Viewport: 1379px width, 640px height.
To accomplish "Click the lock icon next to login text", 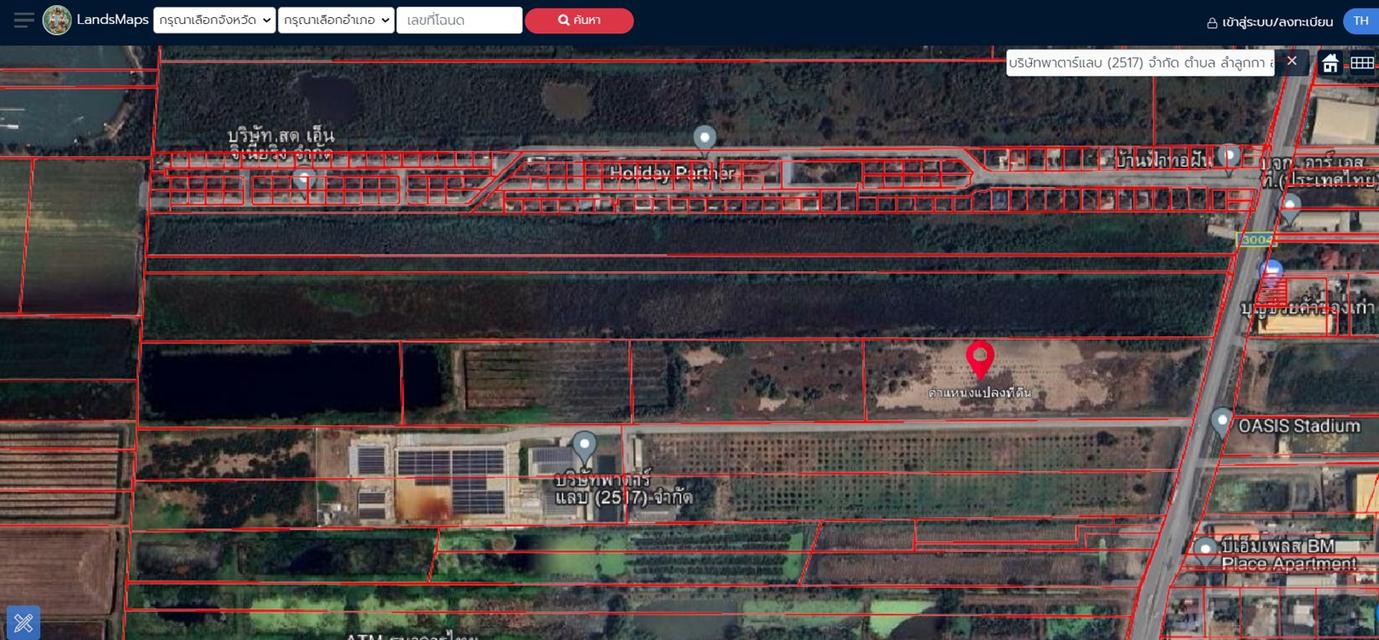I will click(1212, 22).
